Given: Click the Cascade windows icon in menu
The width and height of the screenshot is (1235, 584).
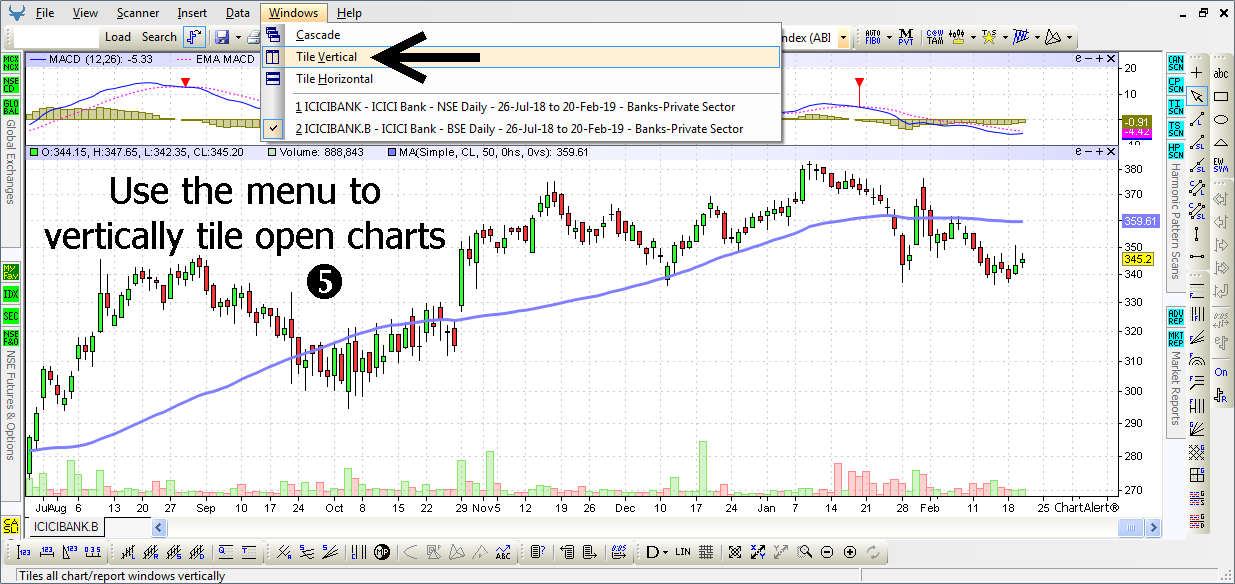Looking at the screenshot, I should coord(273,35).
